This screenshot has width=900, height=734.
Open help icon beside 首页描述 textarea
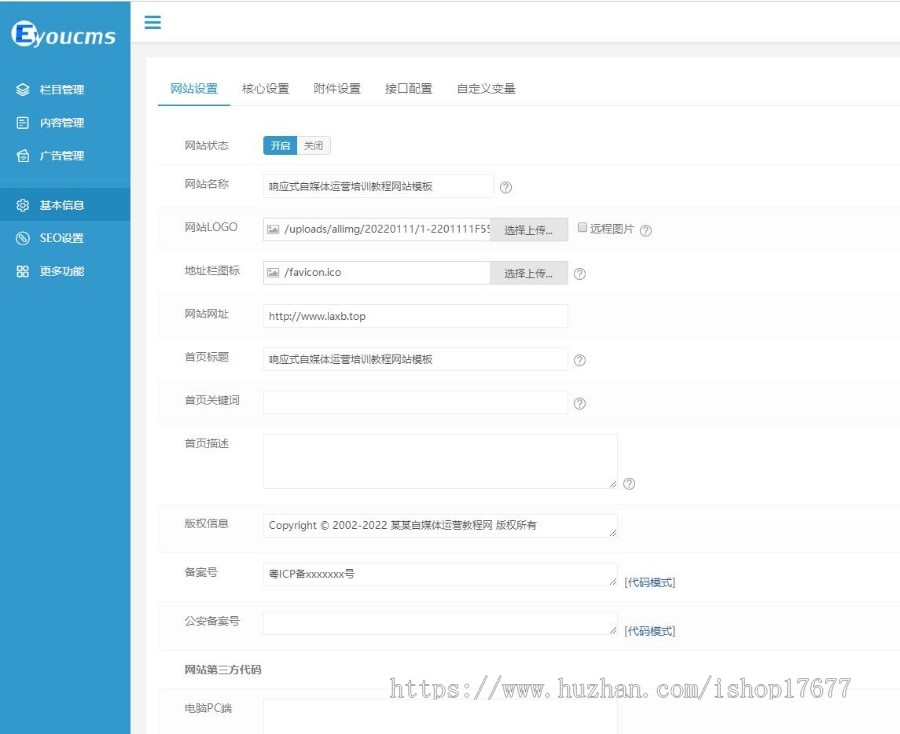pos(629,484)
